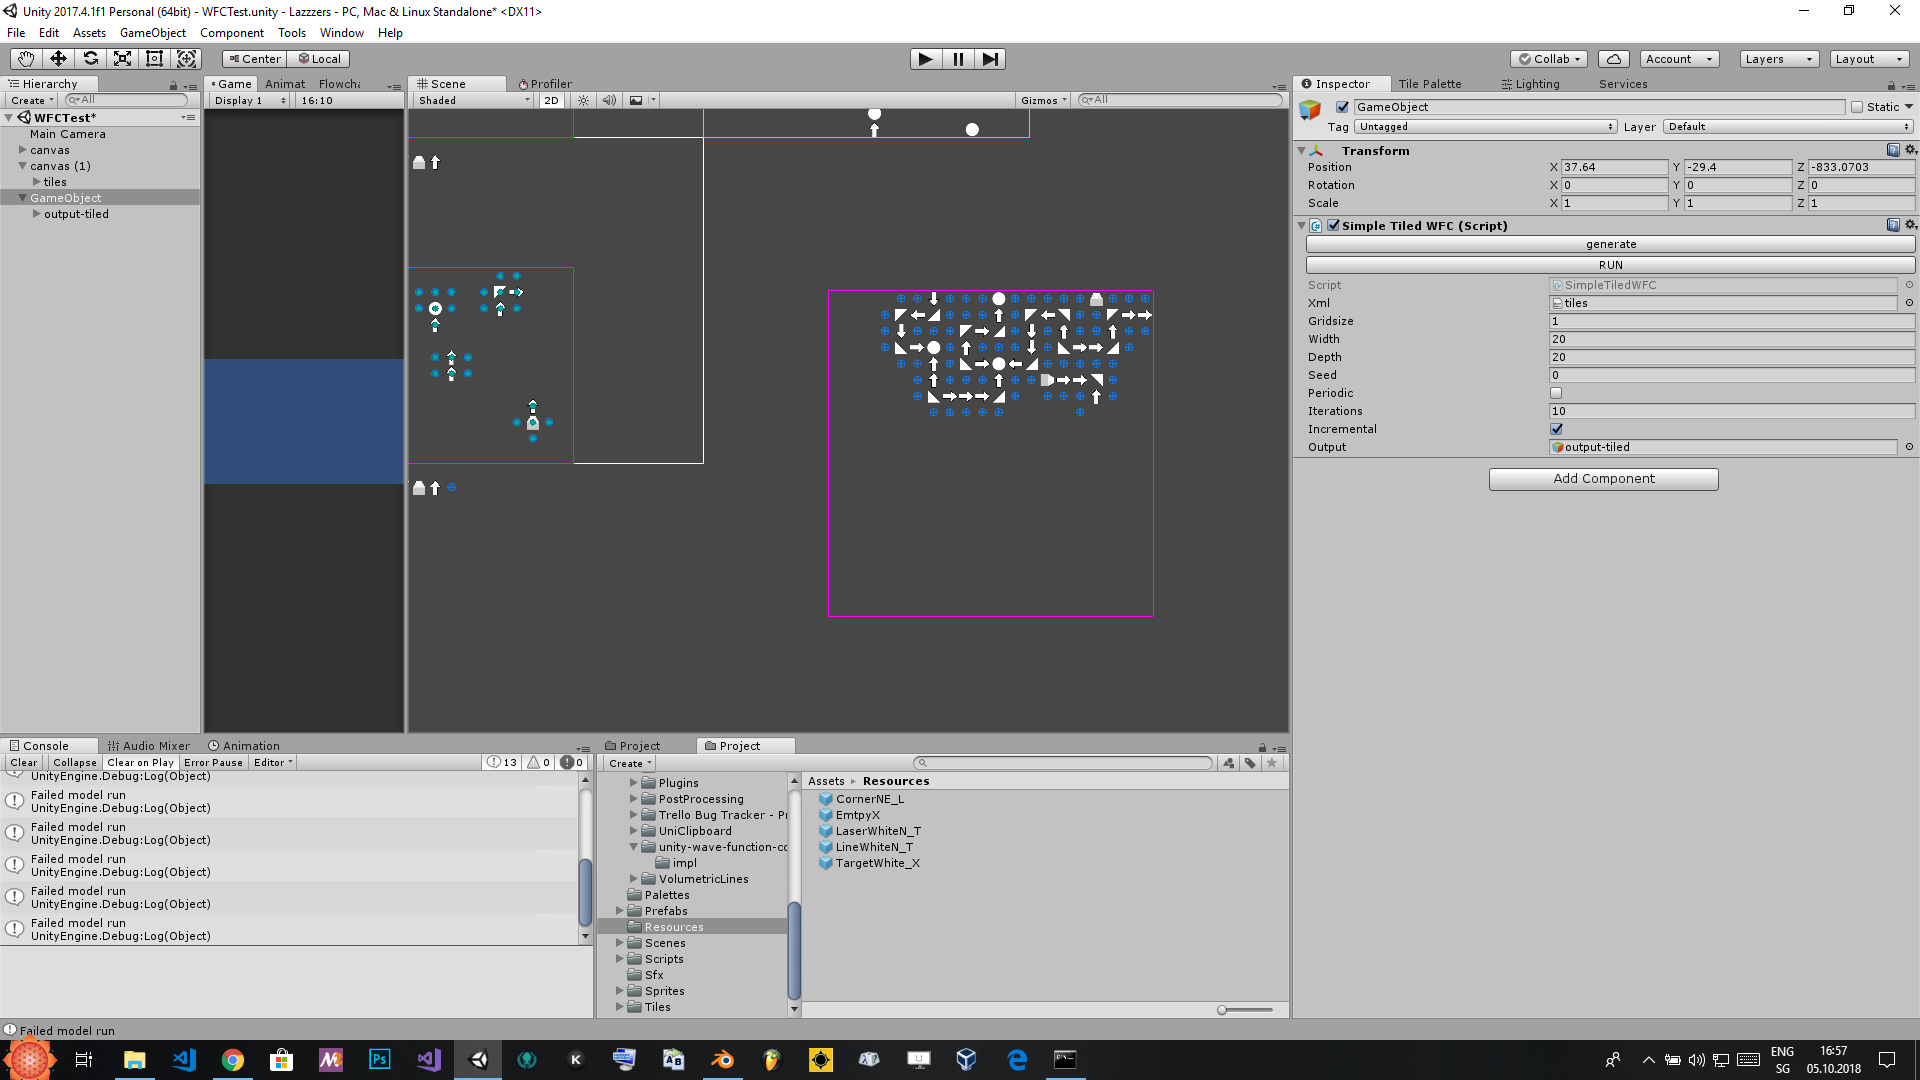Click the Collab button
This screenshot has width=1920, height=1080.
coord(1549,59)
